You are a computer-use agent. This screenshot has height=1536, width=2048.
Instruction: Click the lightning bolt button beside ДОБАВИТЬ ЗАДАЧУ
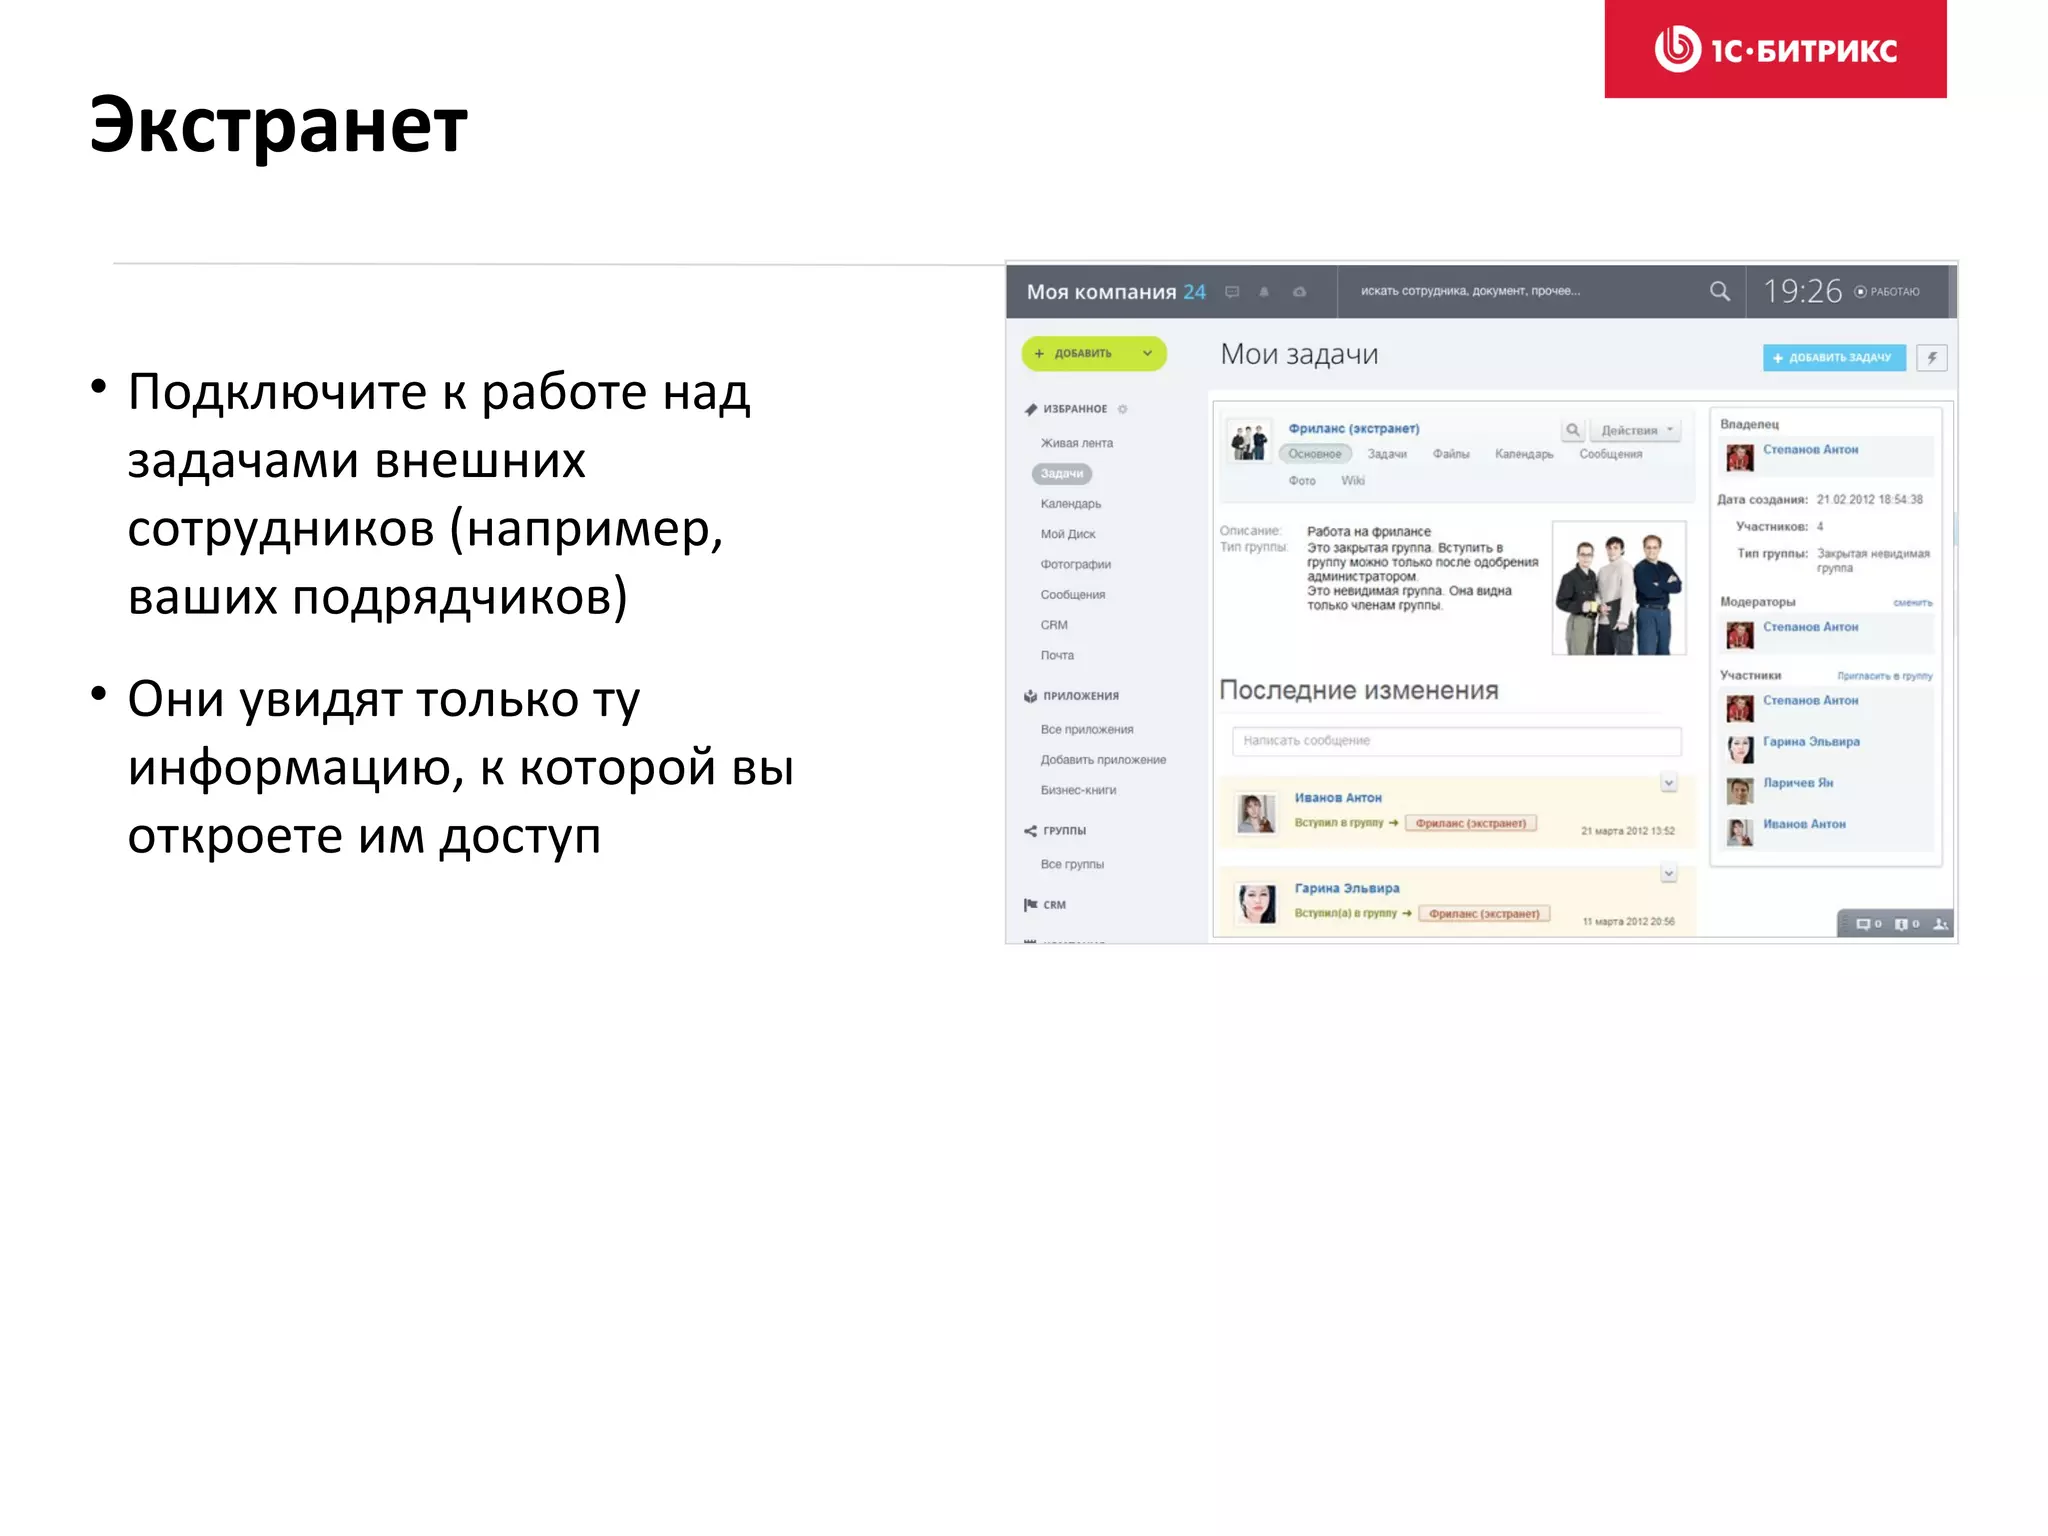(x=1932, y=357)
